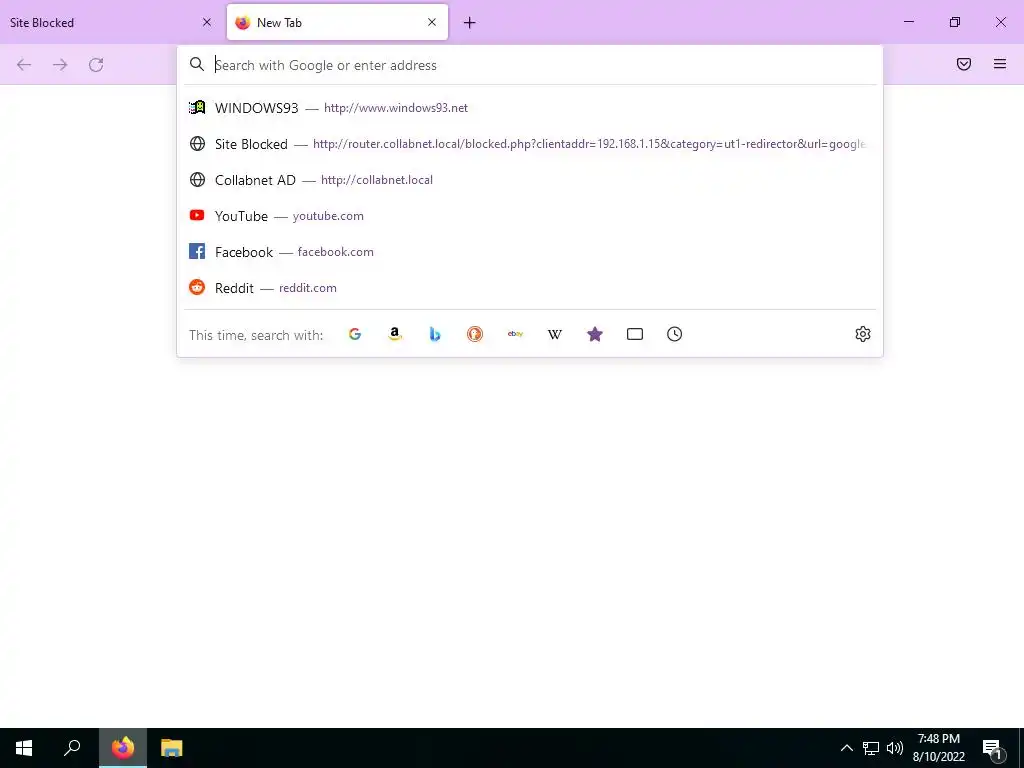Click the Reddit favicon in suggestions
Image resolution: width=1024 pixels, height=768 pixels.
click(197, 287)
